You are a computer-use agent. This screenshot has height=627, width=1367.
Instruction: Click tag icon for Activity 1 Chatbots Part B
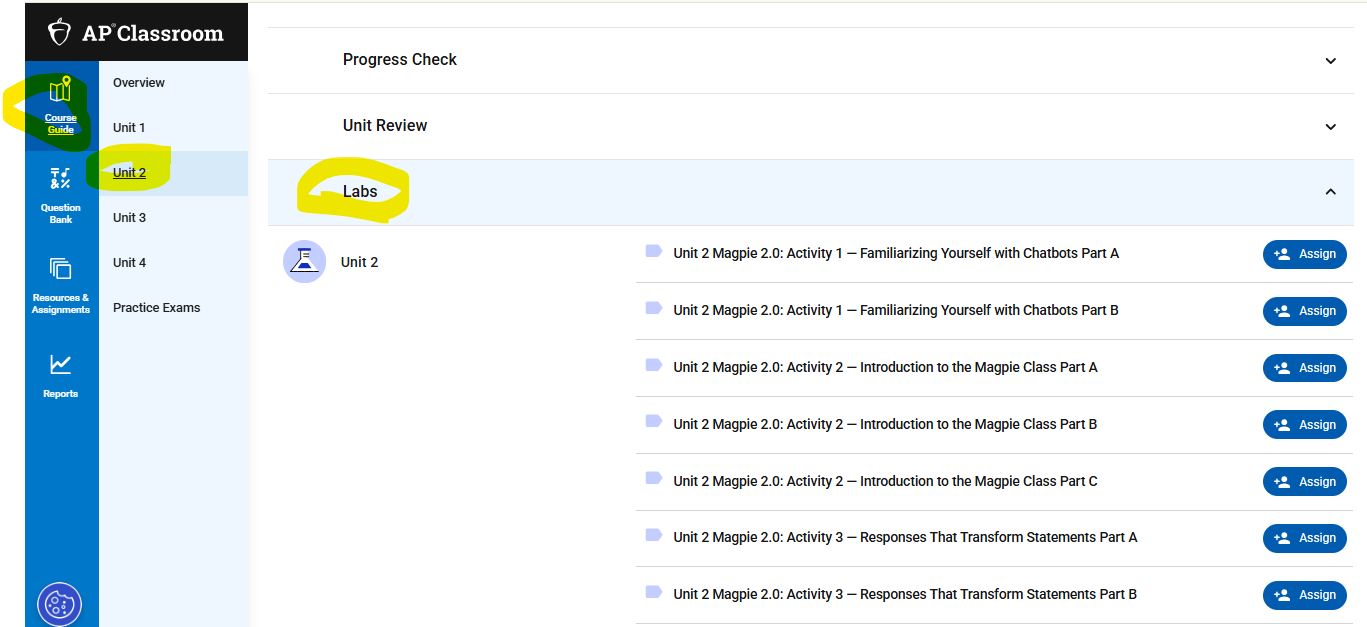654,308
